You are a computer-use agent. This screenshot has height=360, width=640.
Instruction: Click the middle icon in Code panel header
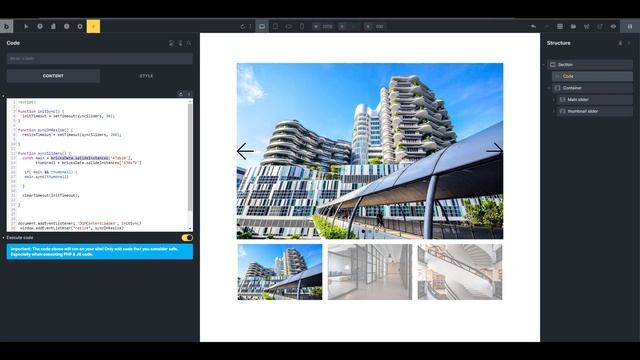(180, 43)
